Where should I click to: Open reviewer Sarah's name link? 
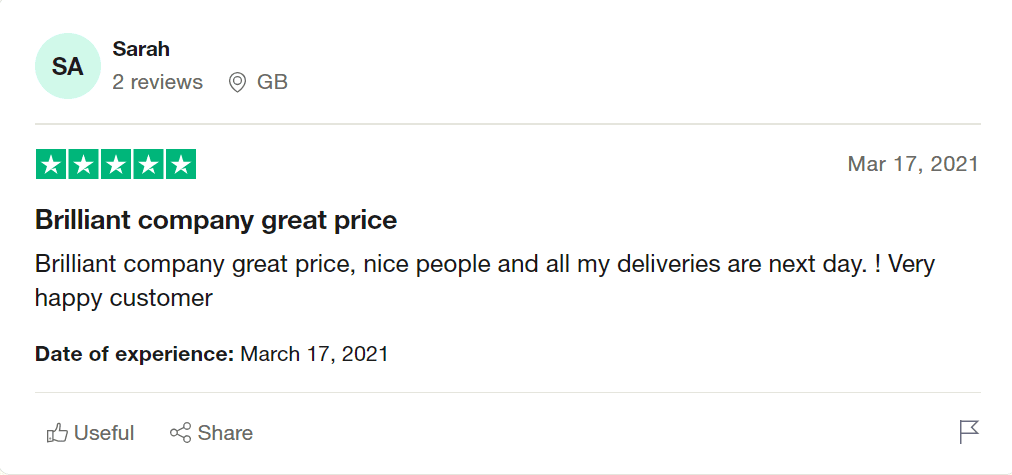[x=141, y=49]
